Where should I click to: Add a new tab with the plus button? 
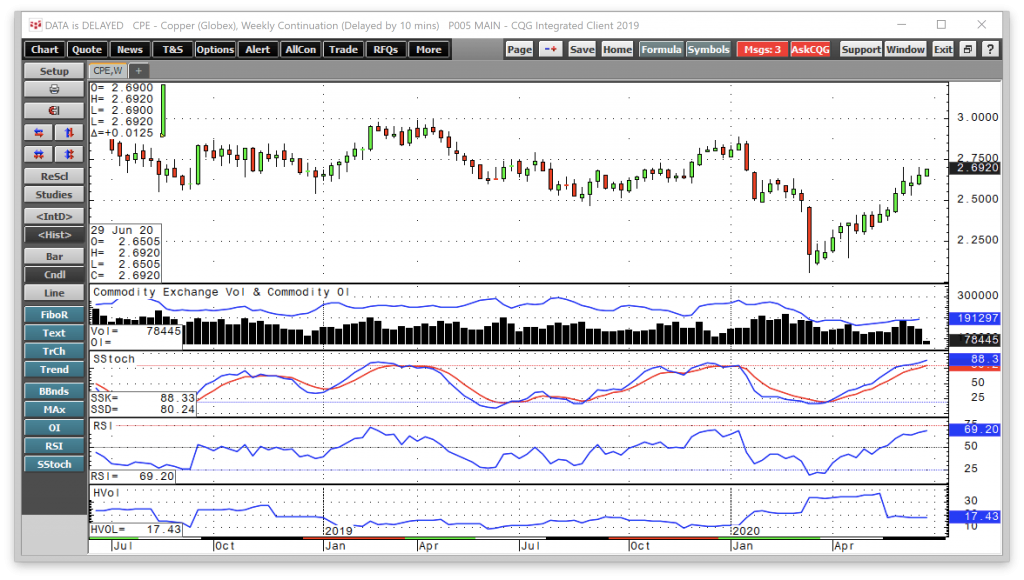pos(138,71)
